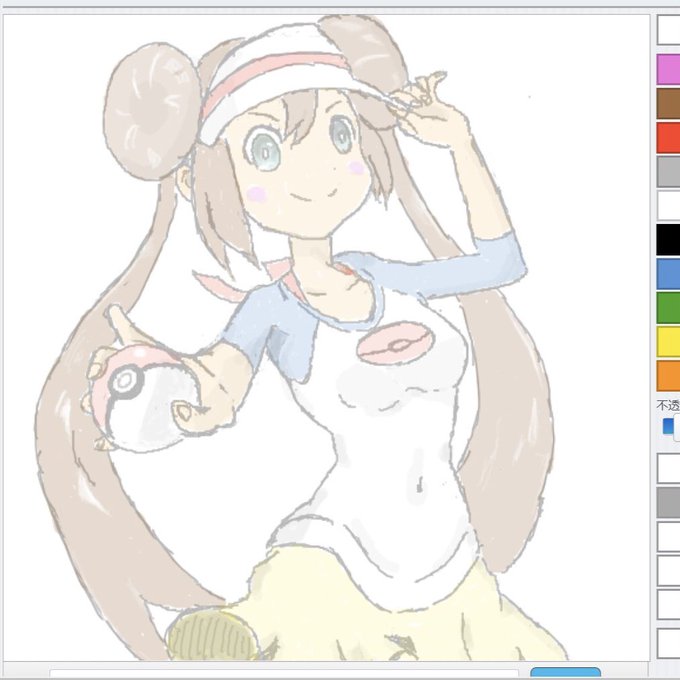The image size is (680, 680).
Task: Click on the drawing canvas
Action: (326, 337)
